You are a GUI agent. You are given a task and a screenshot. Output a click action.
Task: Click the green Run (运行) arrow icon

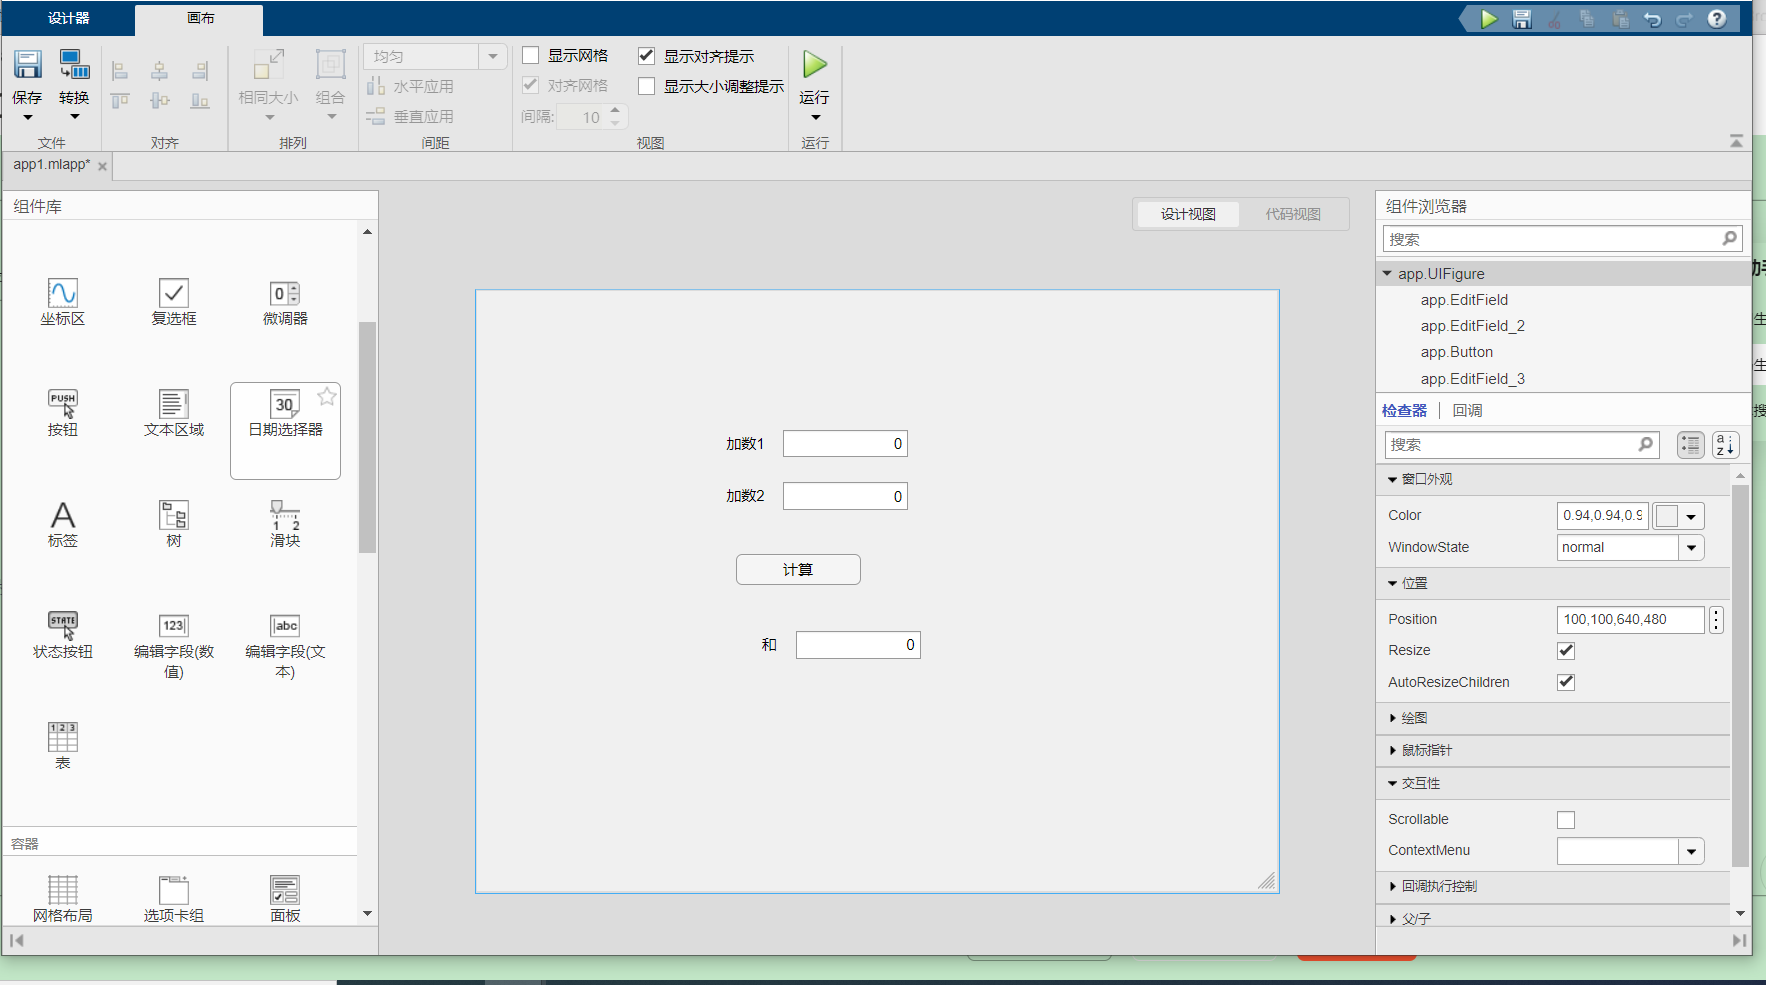click(x=814, y=65)
